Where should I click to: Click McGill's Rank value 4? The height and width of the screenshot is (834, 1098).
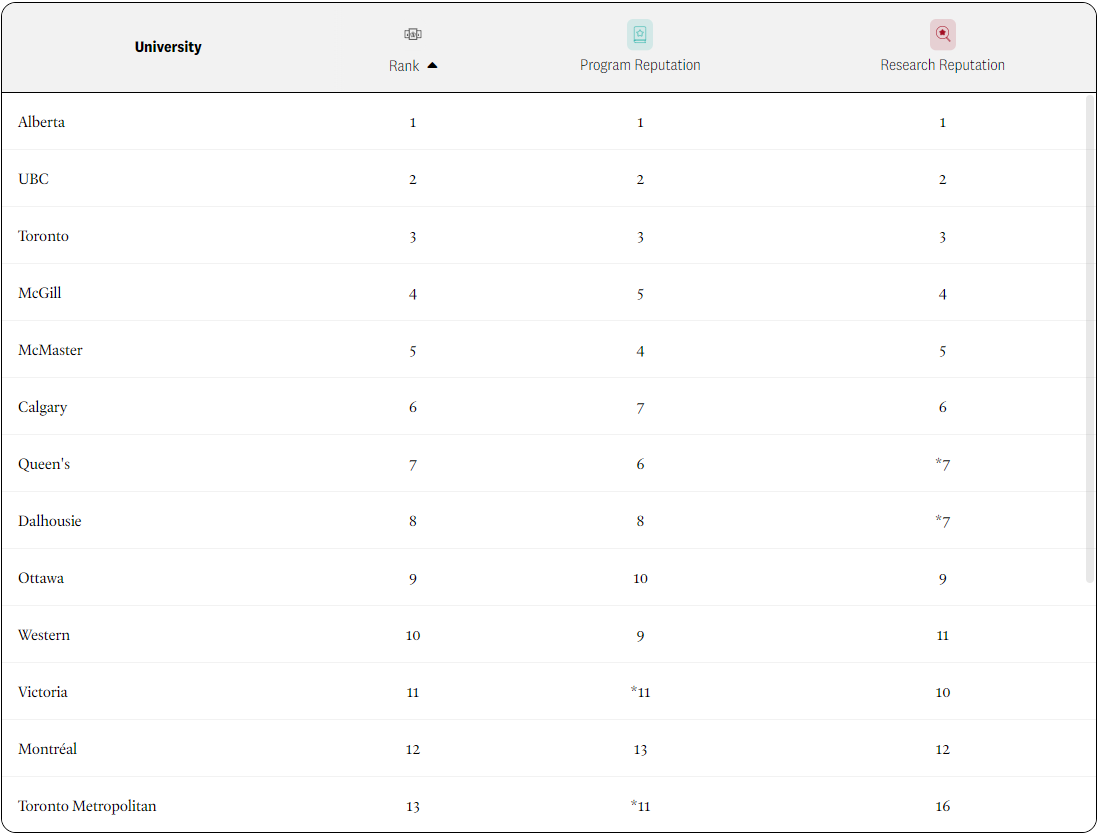pos(413,294)
